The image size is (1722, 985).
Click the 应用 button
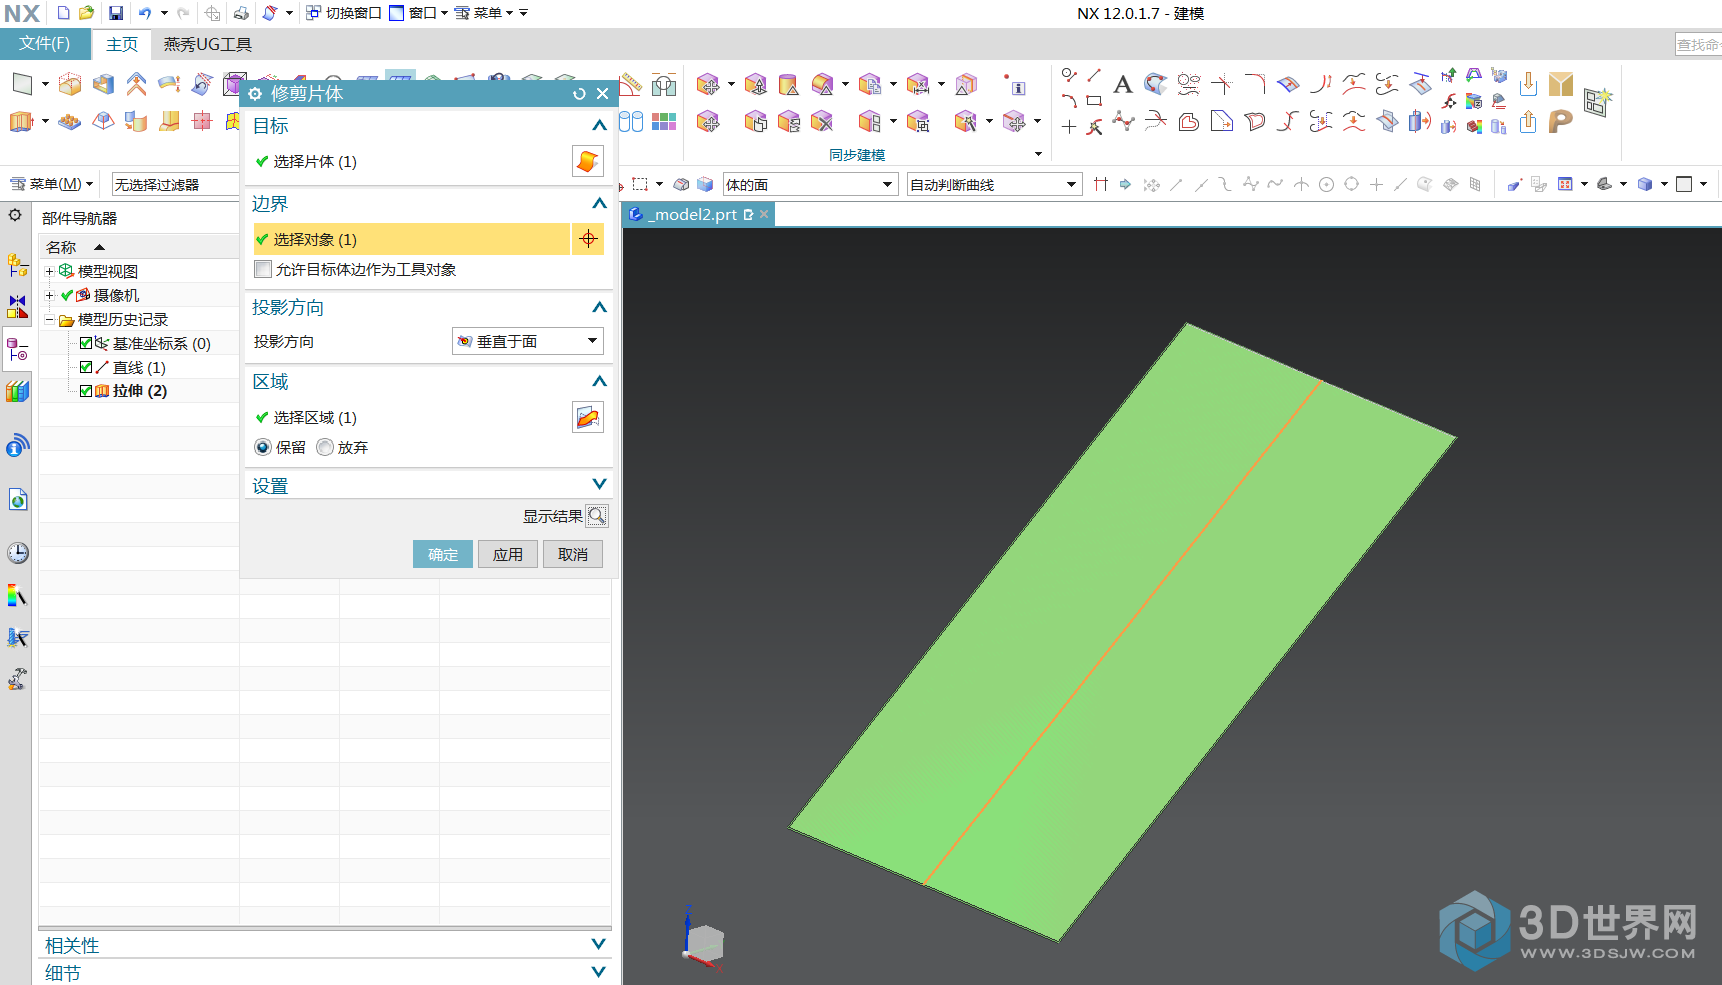pos(508,554)
